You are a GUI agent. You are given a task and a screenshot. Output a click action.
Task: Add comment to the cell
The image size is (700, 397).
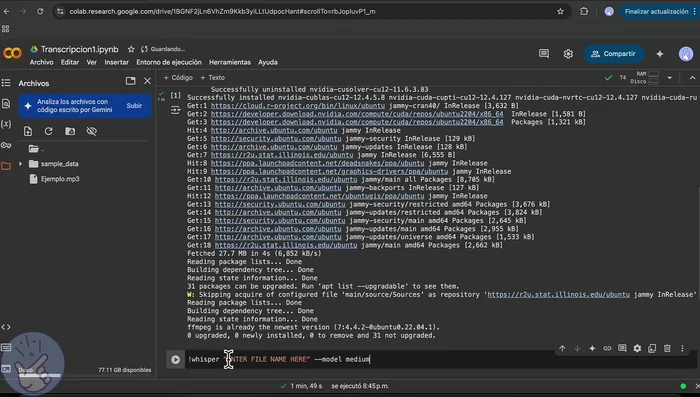click(x=622, y=348)
